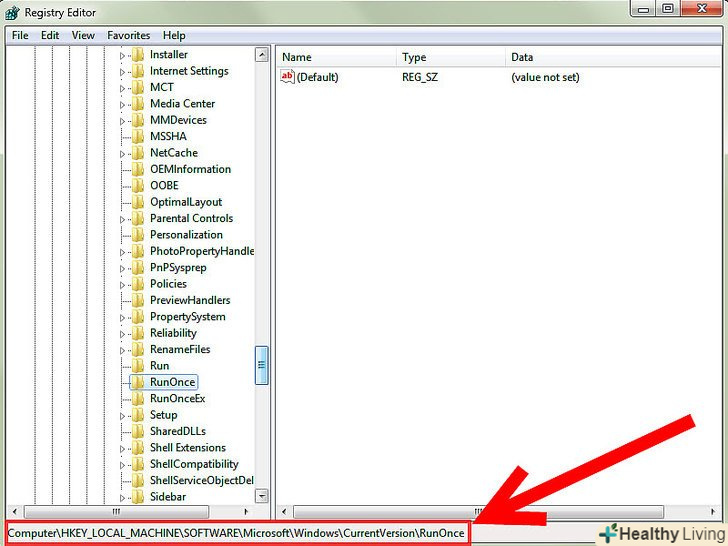Viewport: 728px width, 546px height.
Task: Click the OptimalLayout folder icon
Action: click(138, 202)
